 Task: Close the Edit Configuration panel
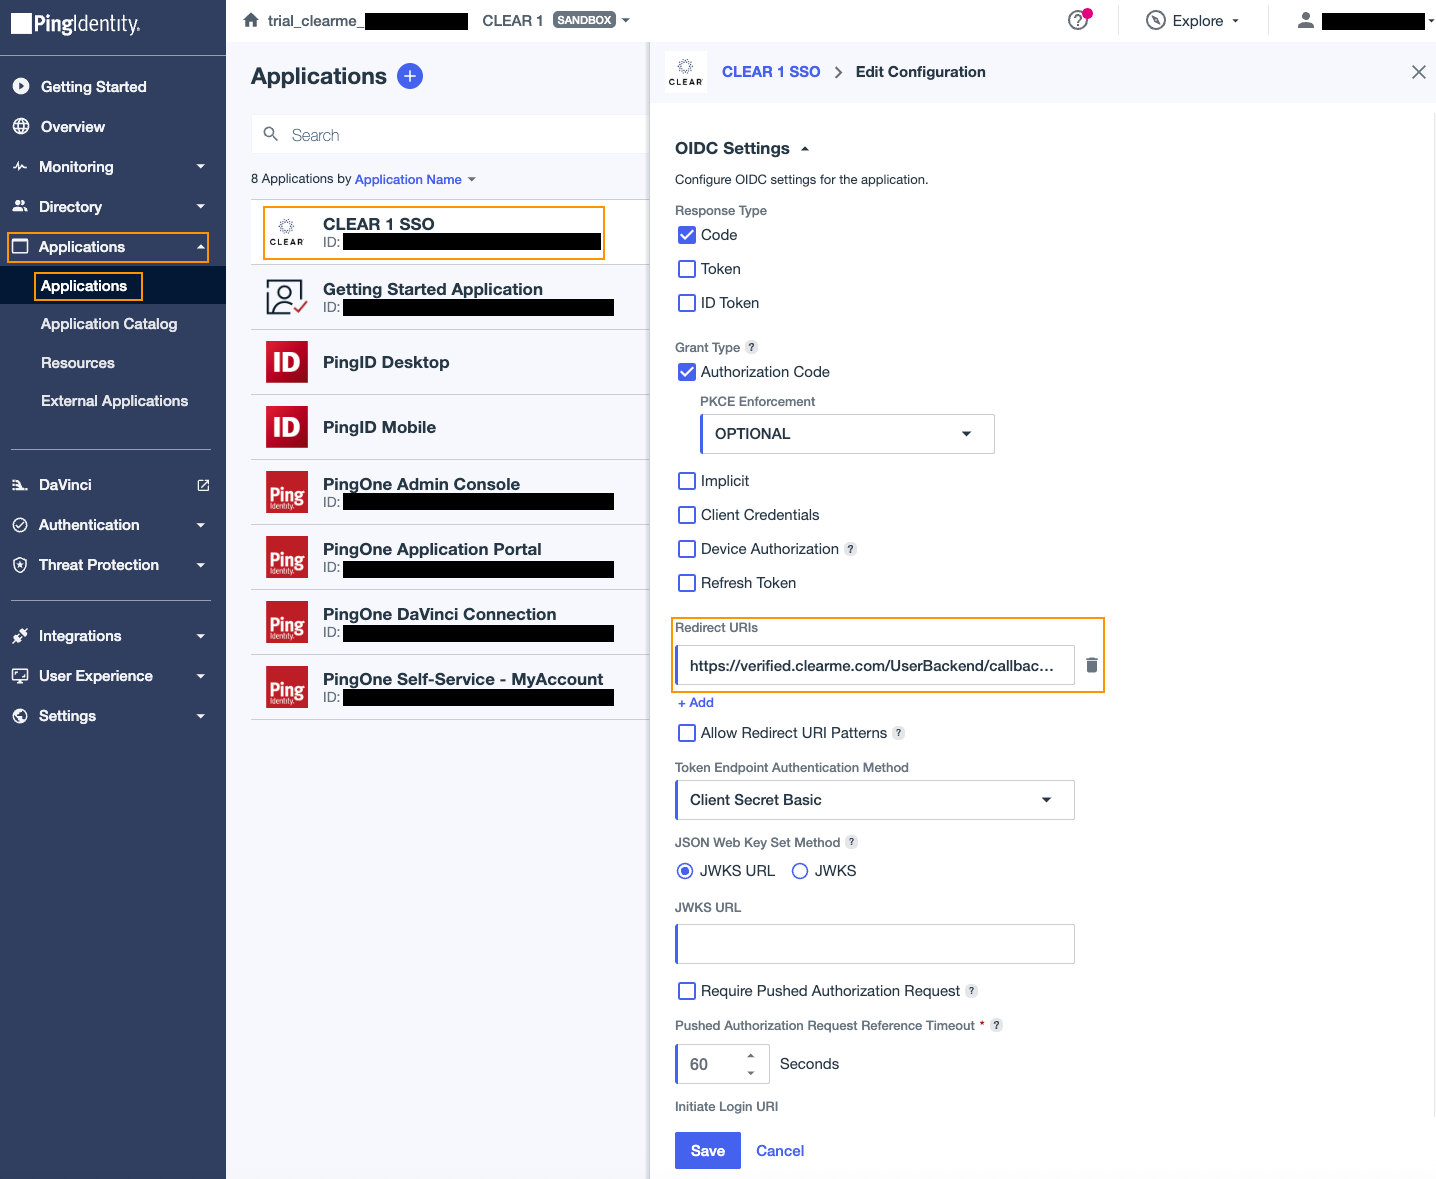pyautogui.click(x=1419, y=72)
